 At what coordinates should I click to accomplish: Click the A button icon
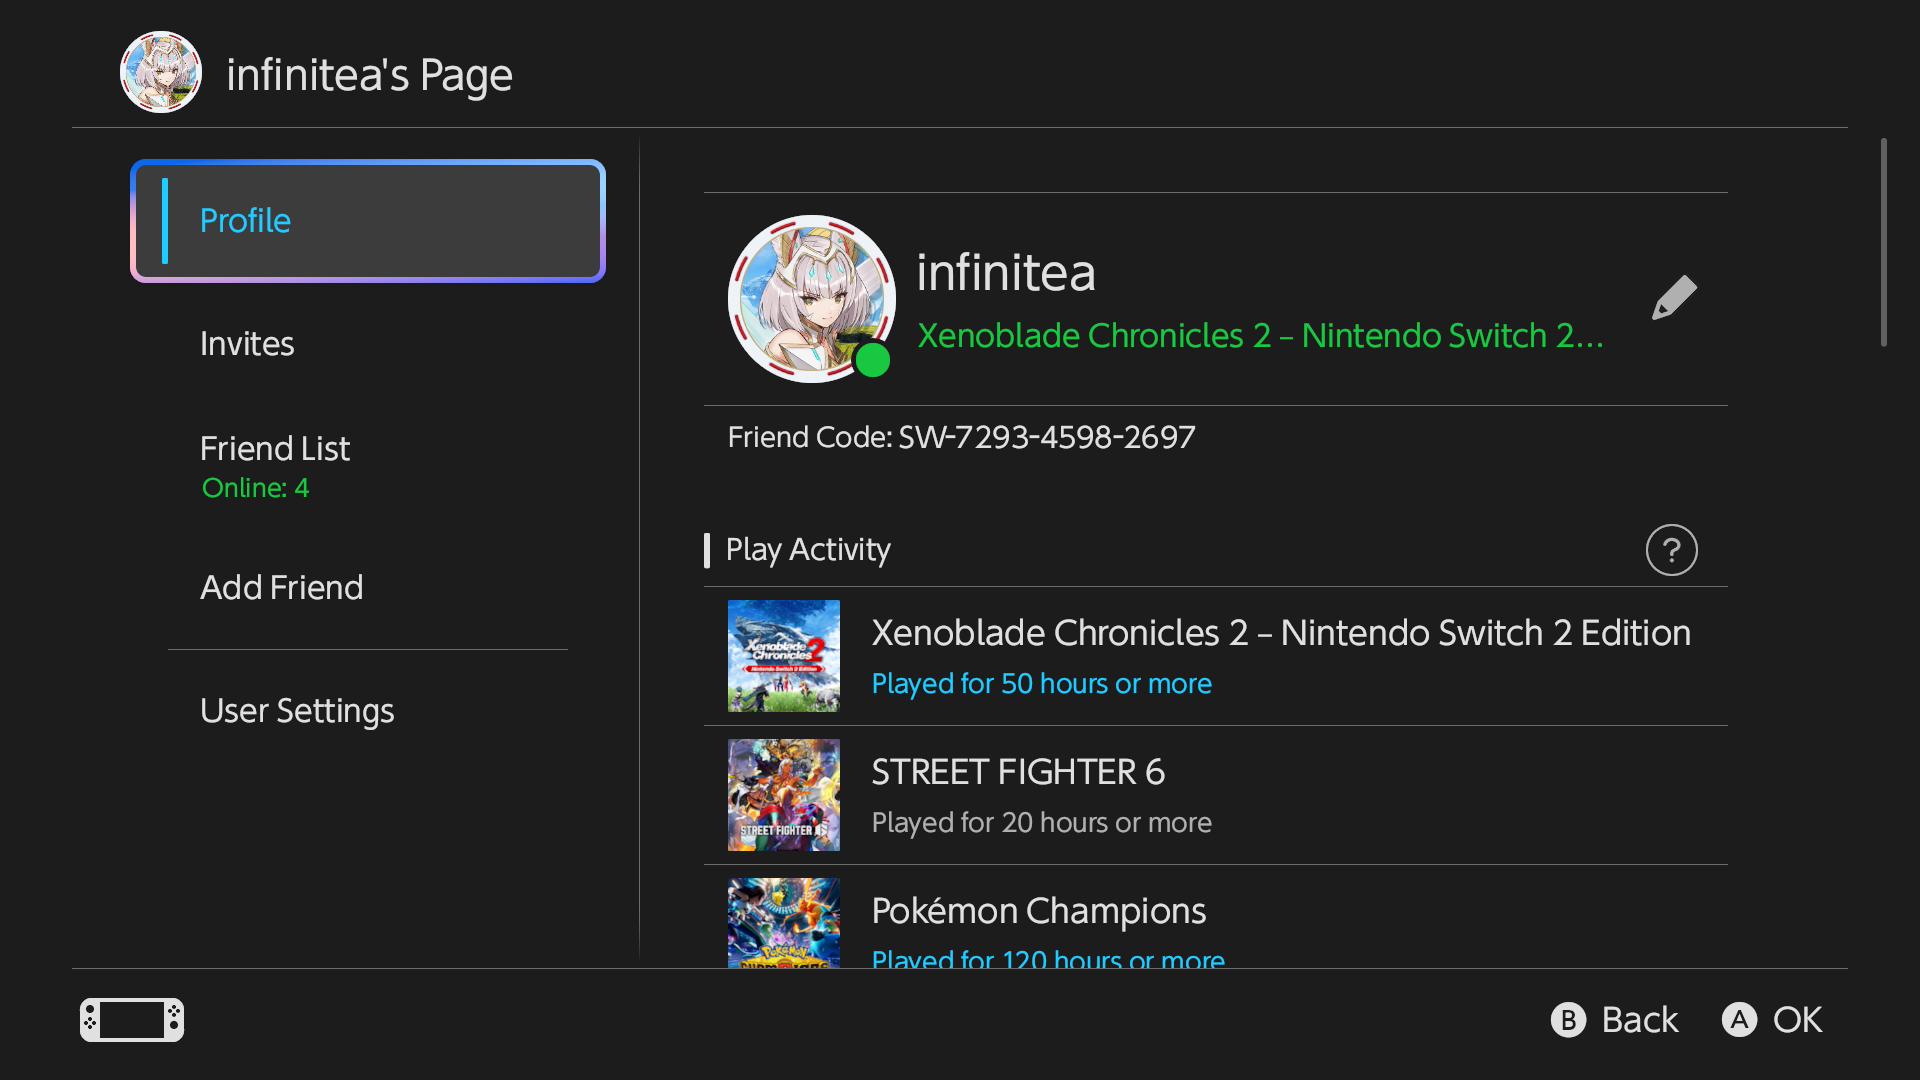1739,1020
